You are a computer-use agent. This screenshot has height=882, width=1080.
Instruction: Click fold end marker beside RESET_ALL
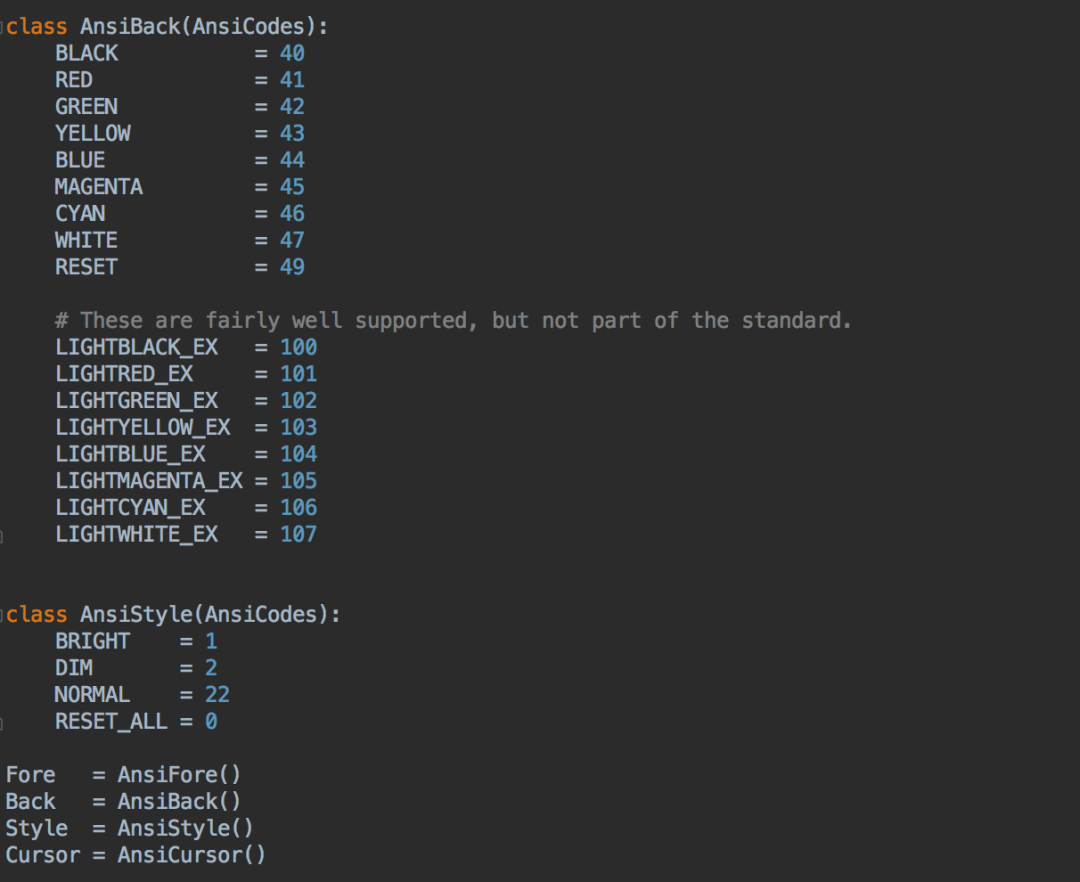(1, 723)
